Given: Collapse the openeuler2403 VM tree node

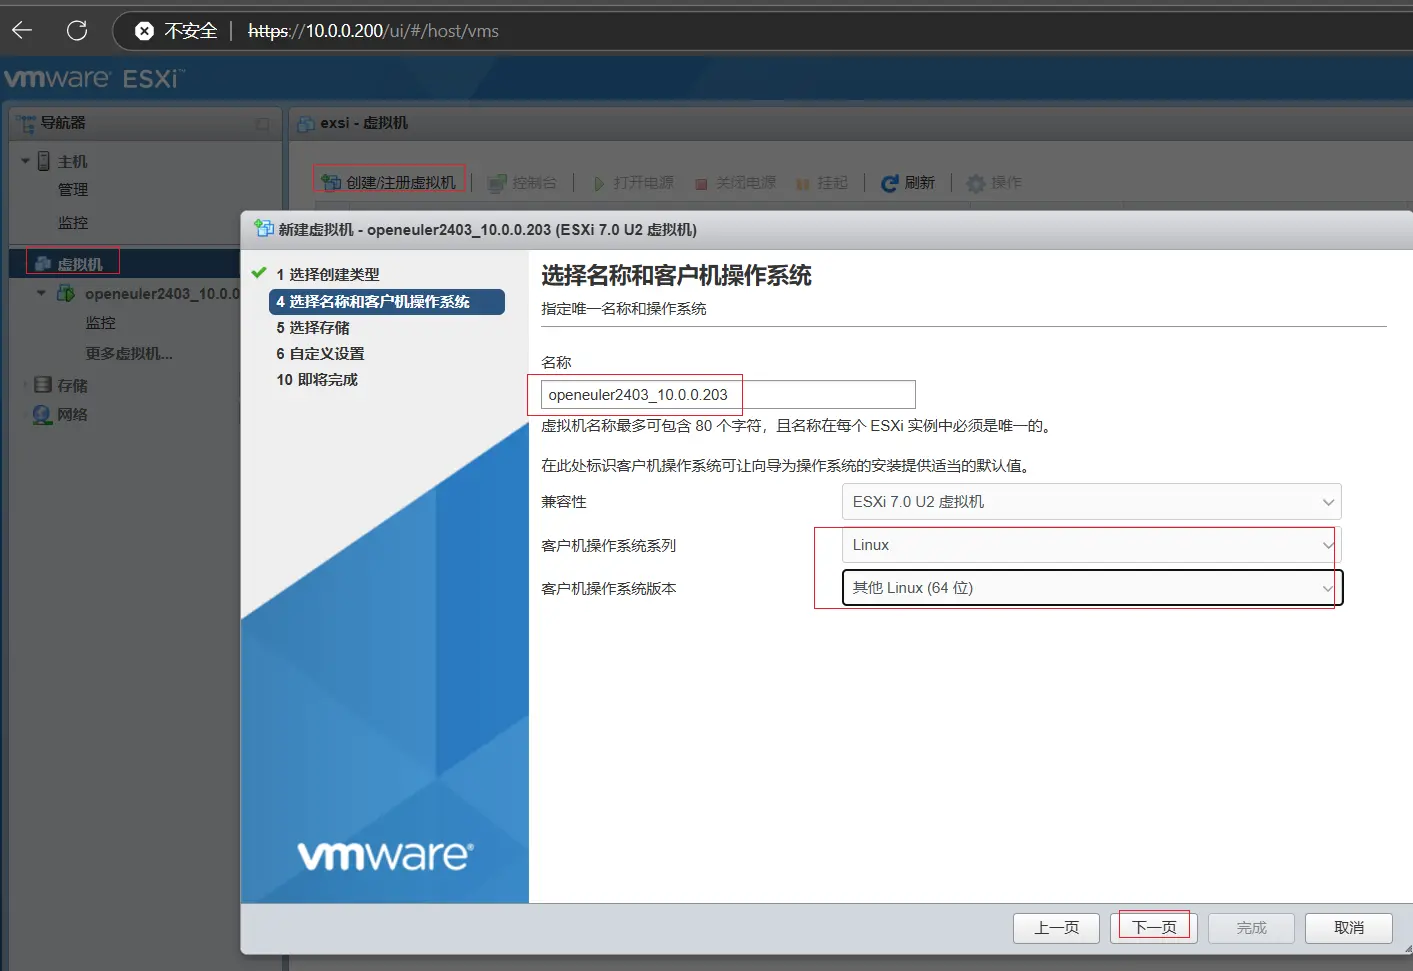Looking at the screenshot, I should click(41, 294).
